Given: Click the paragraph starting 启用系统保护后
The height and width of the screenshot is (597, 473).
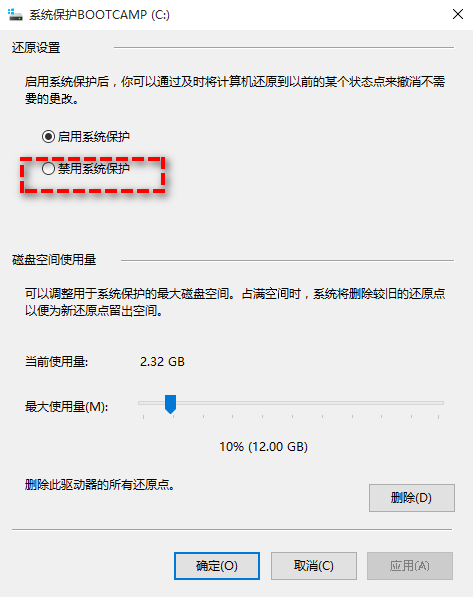Looking at the screenshot, I should (235, 90).
